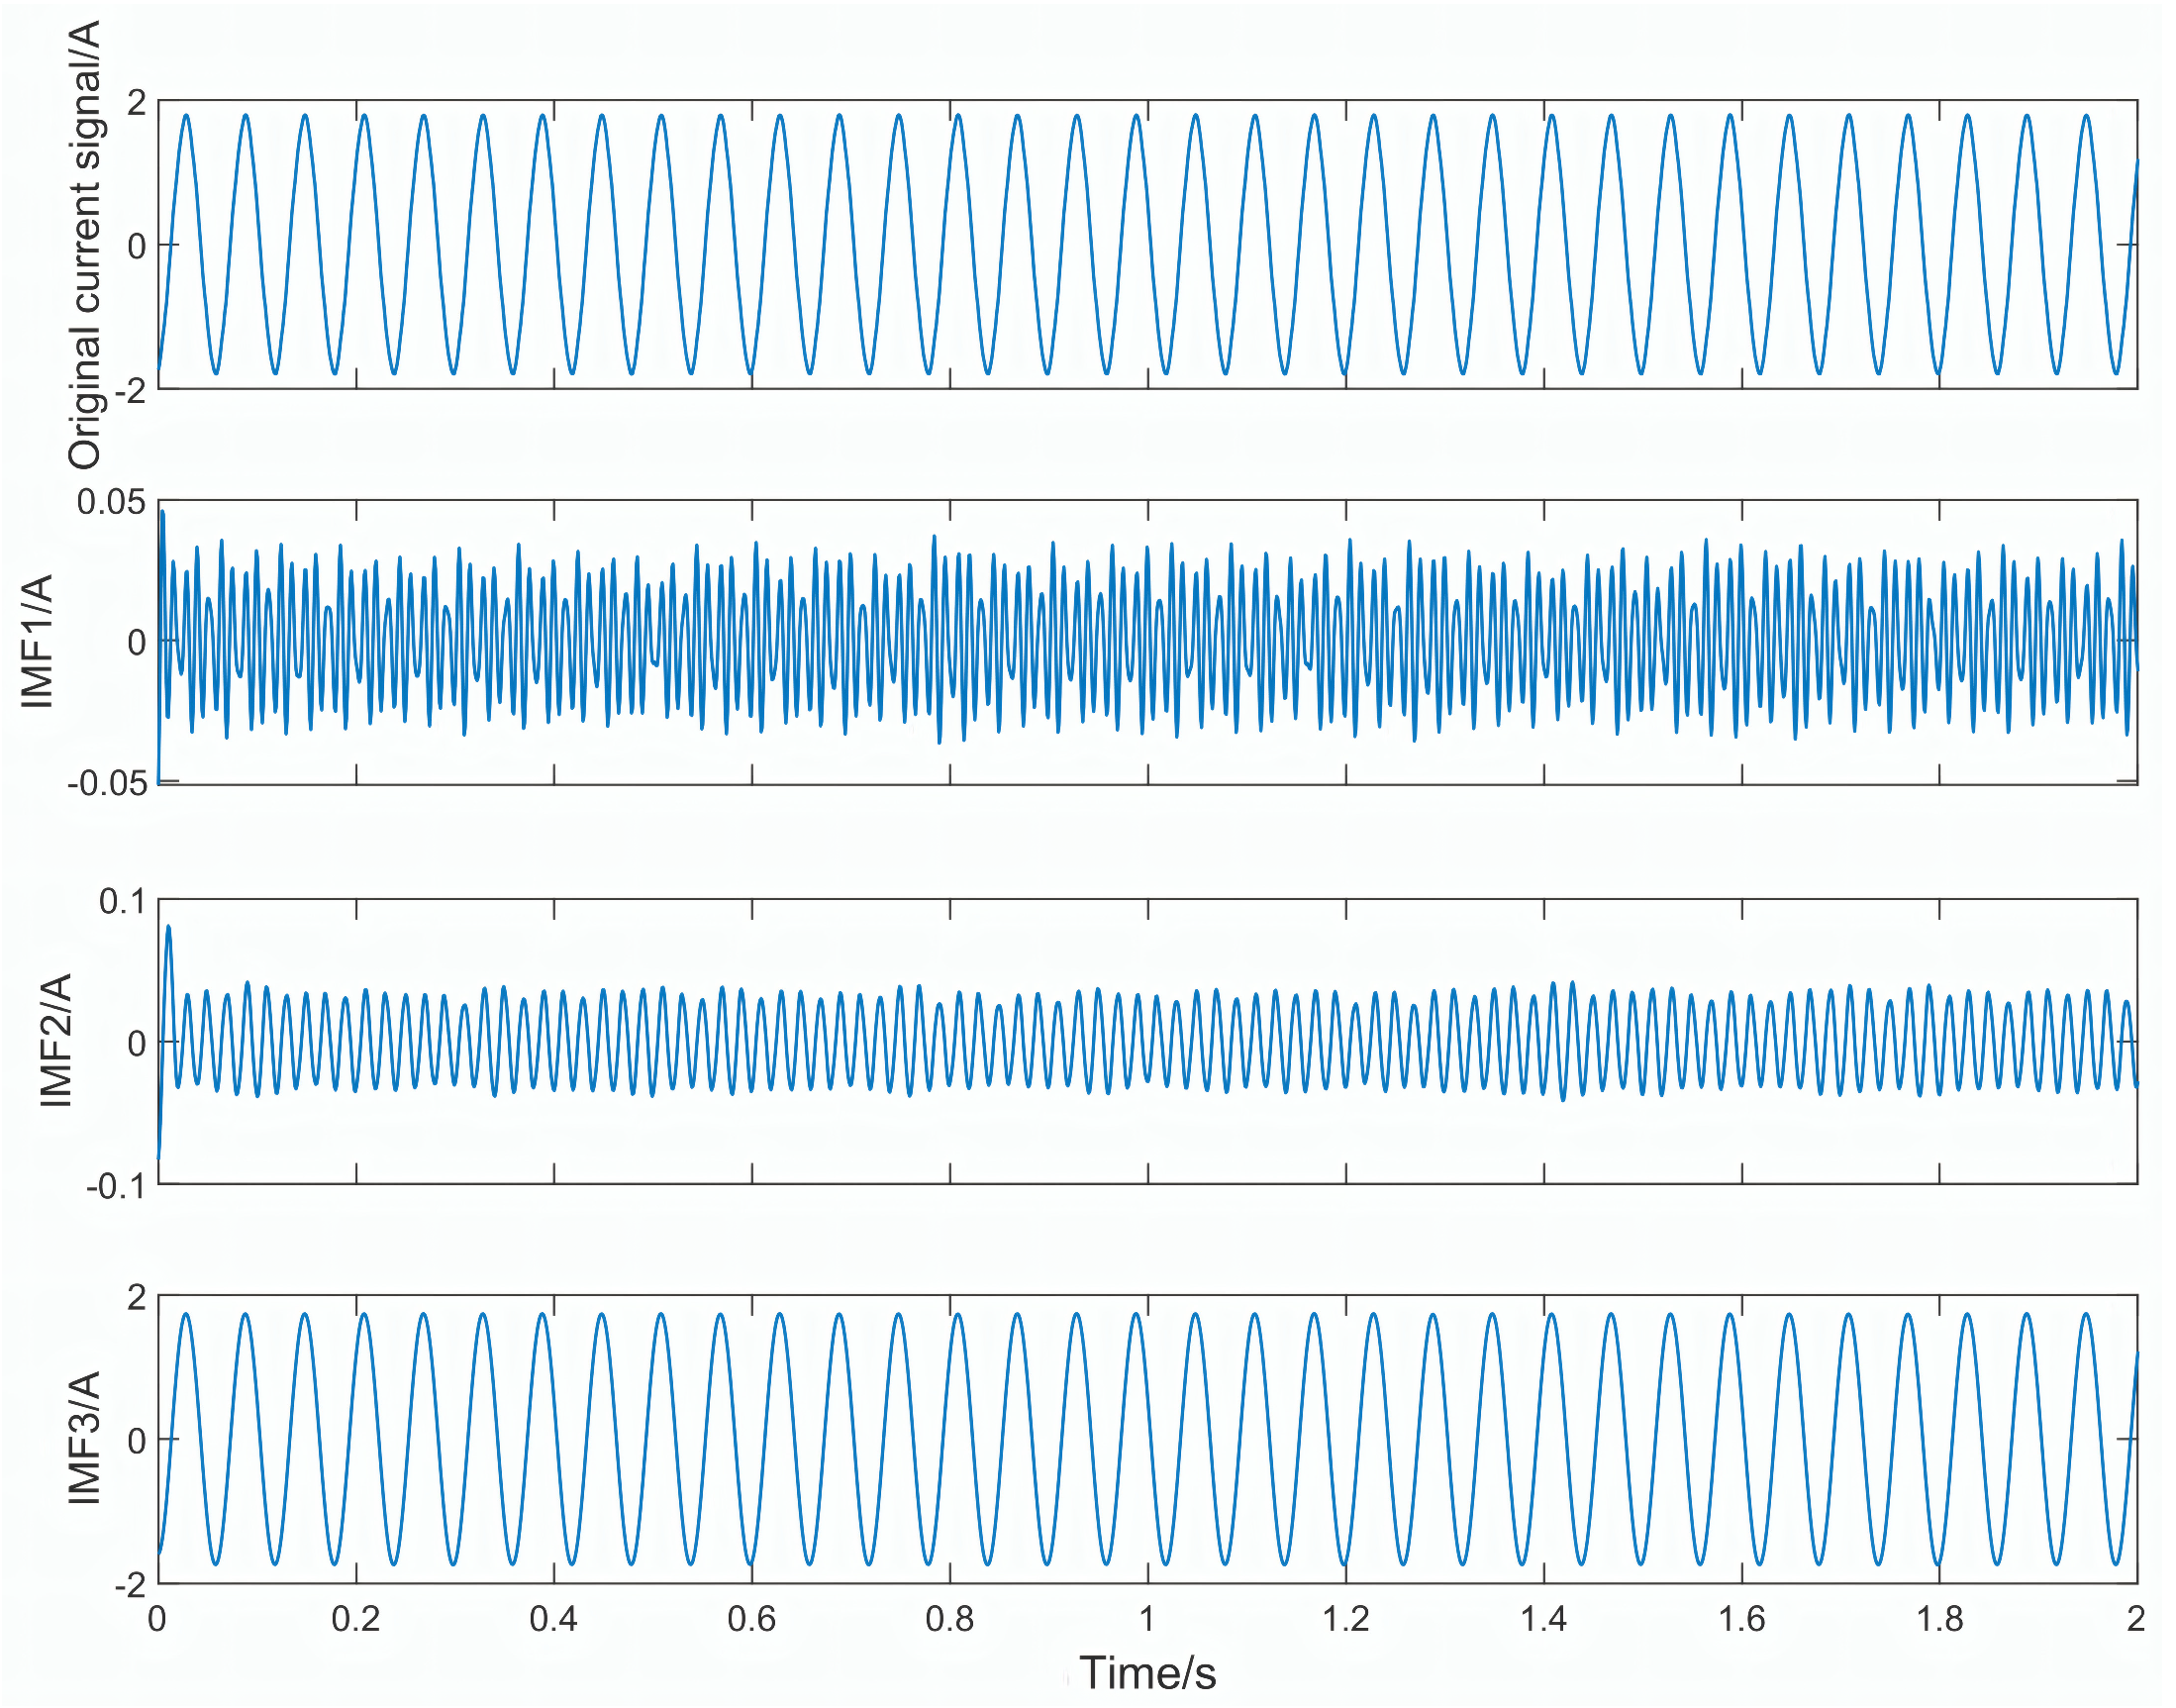2176x1708 pixels.
Task: Click the '0.6' x-axis tick label
Action: click(752, 1618)
